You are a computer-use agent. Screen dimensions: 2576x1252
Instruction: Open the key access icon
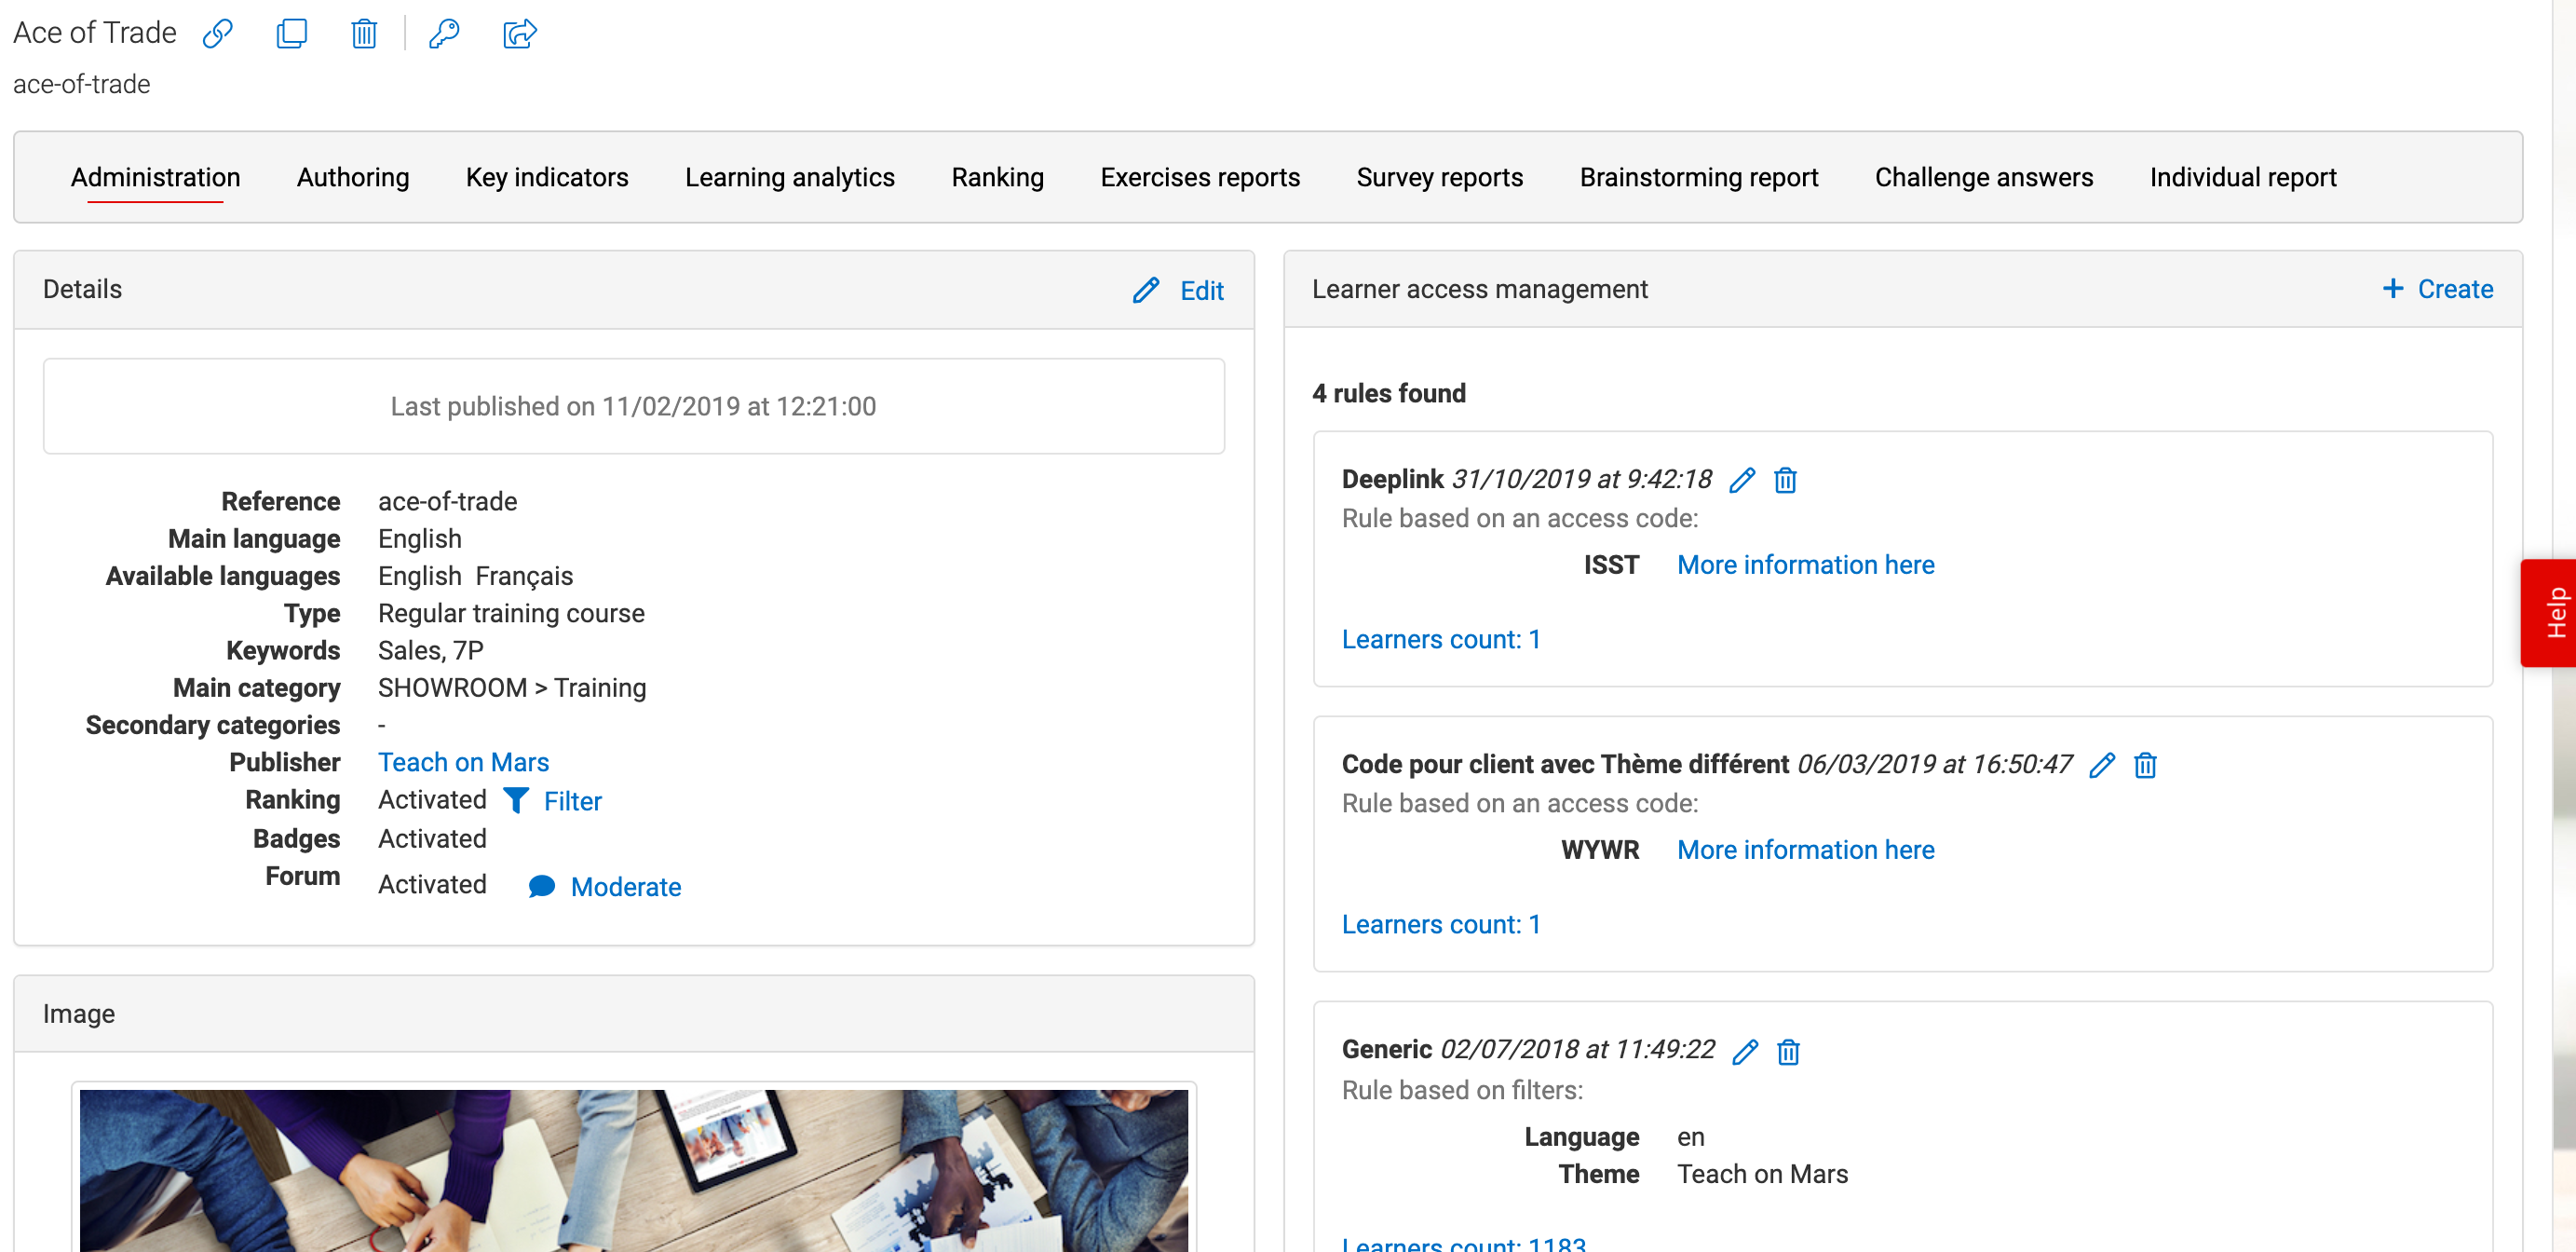(444, 33)
